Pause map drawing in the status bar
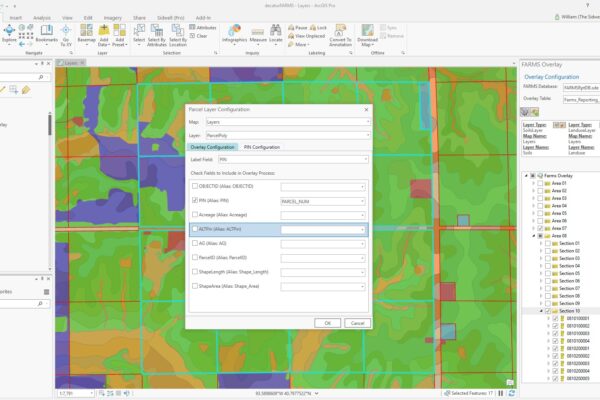Screen dimensions: 600x400 coord(501,393)
